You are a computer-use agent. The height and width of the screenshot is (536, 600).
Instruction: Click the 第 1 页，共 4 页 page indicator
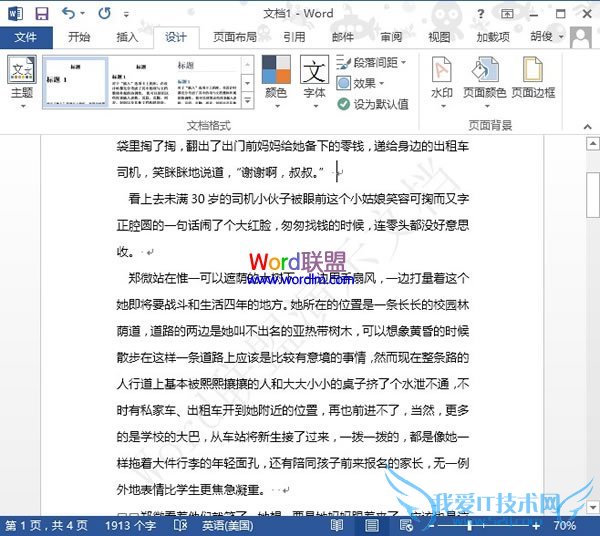click(x=46, y=526)
